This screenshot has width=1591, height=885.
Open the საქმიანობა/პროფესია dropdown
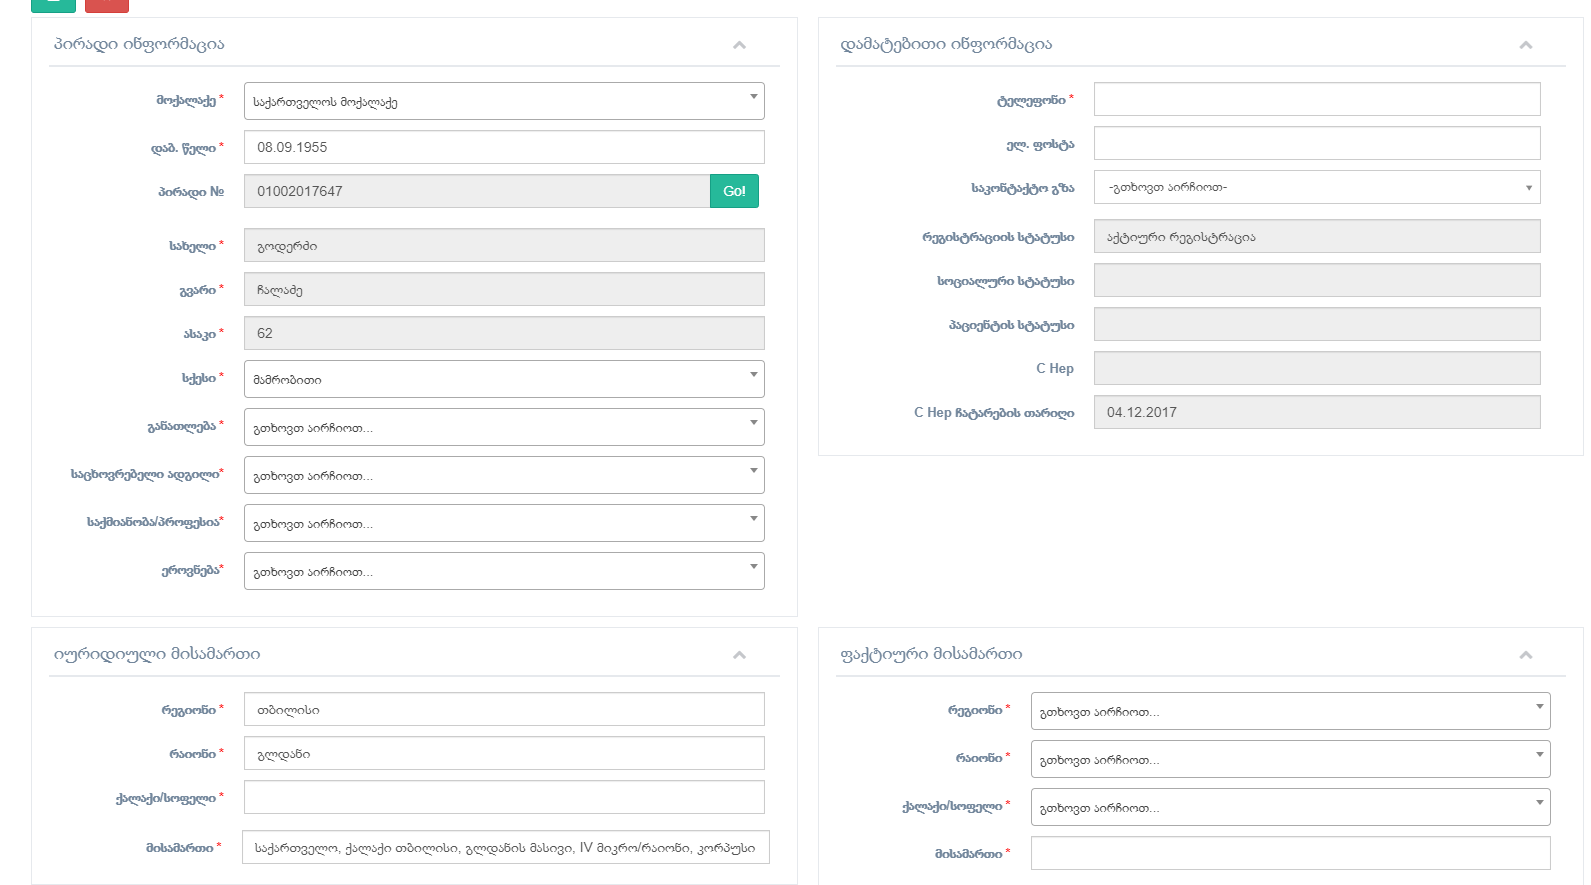click(504, 523)
